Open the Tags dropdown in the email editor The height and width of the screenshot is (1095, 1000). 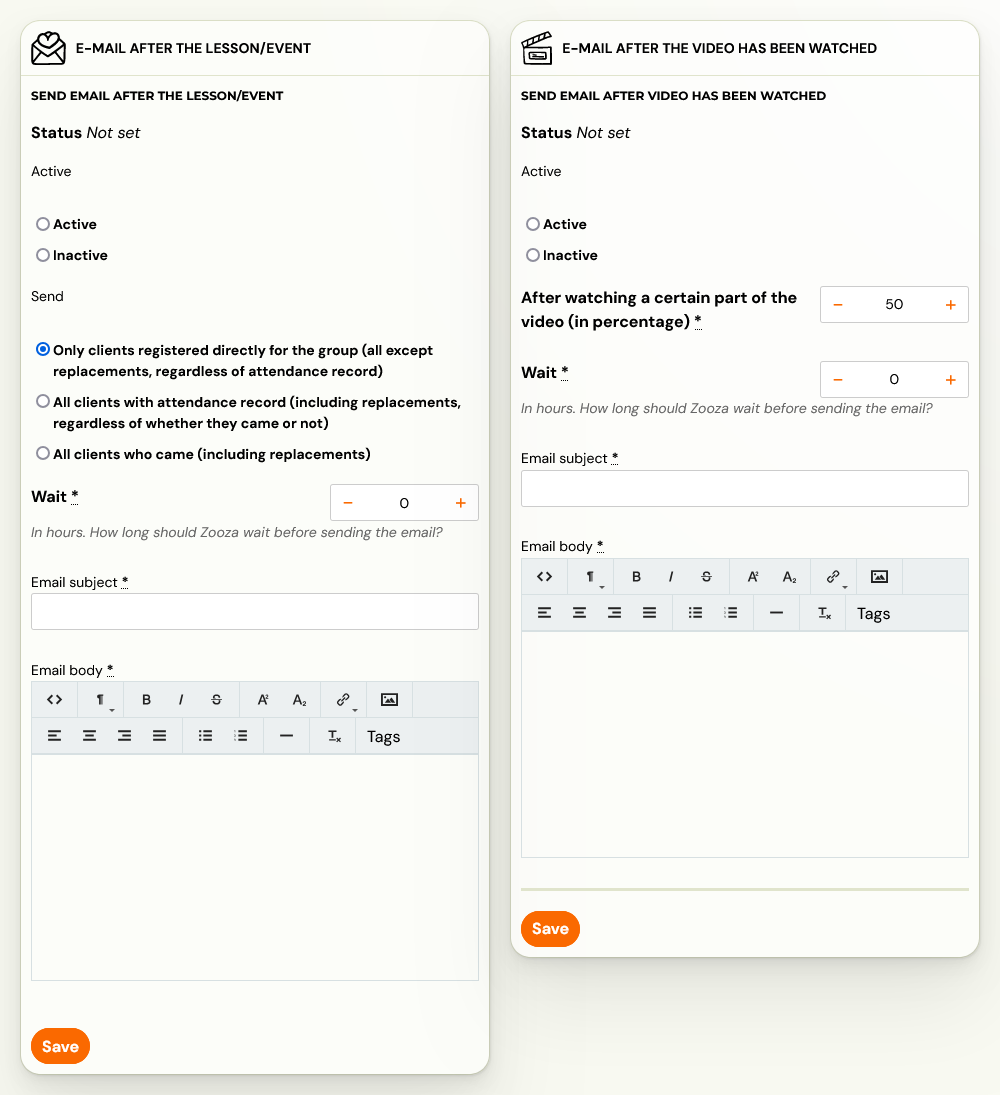pos(383,735)
